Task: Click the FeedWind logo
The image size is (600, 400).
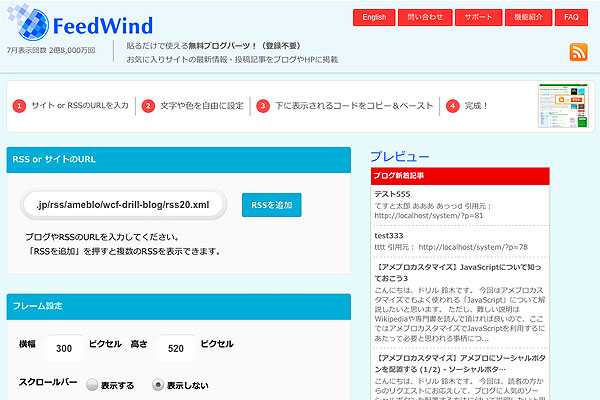Action: pyautogui.click(x=80, y=22)
